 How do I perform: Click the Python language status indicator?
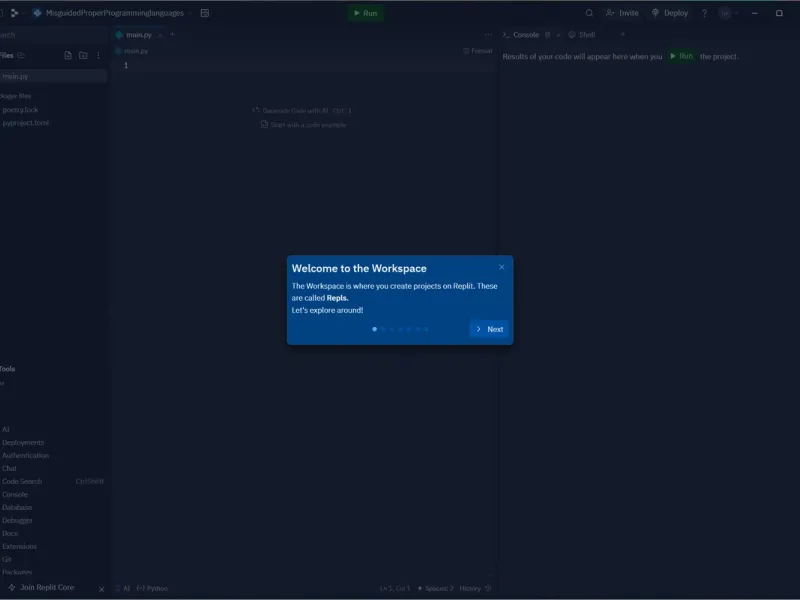pyautogui.click(x=152, y=588)
